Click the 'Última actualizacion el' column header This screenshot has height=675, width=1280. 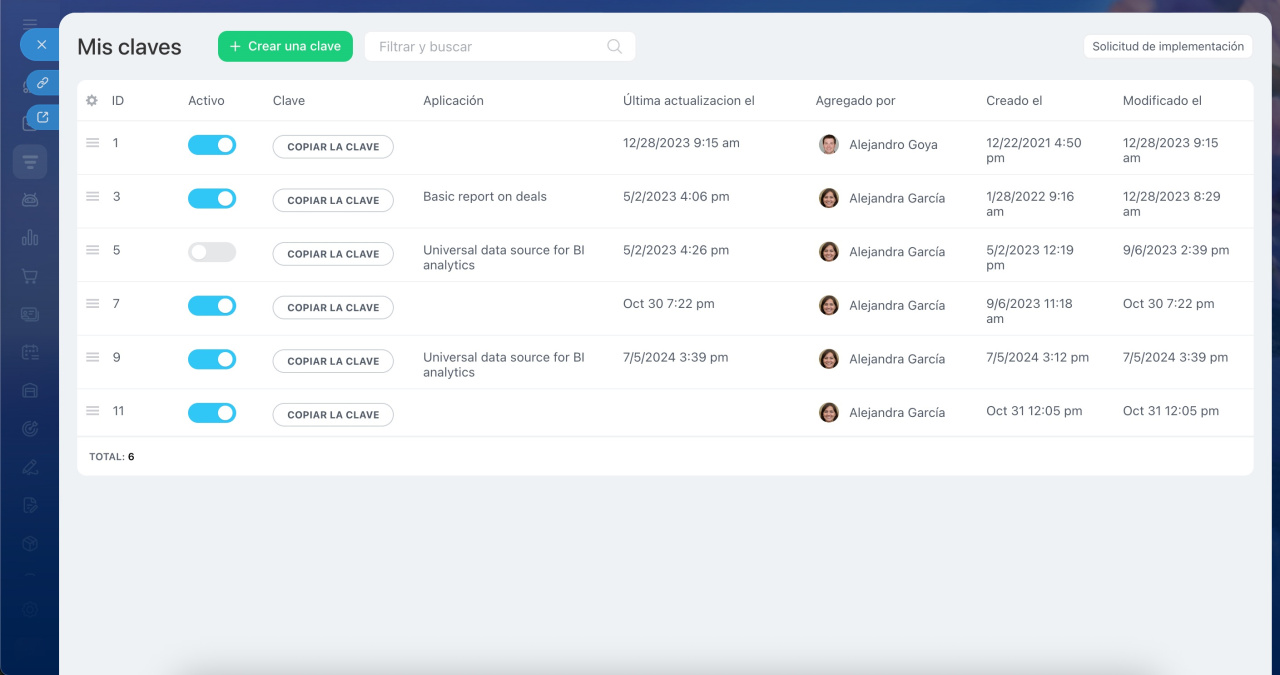[x=688, y=101]
